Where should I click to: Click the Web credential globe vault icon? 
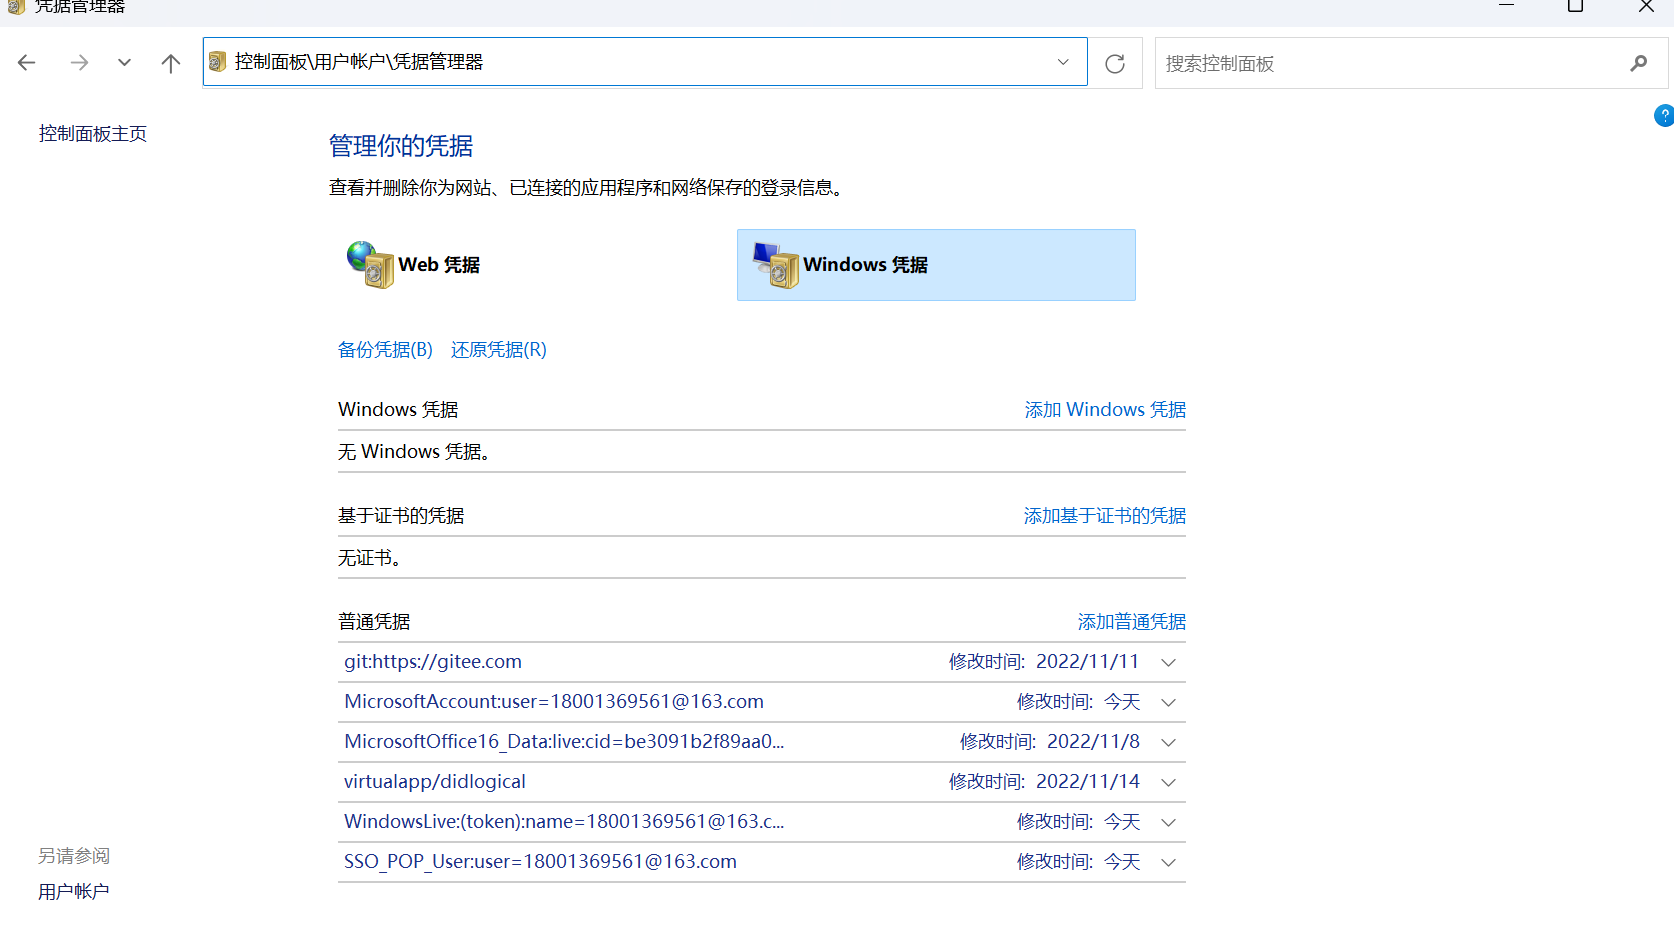click(370, 265)
